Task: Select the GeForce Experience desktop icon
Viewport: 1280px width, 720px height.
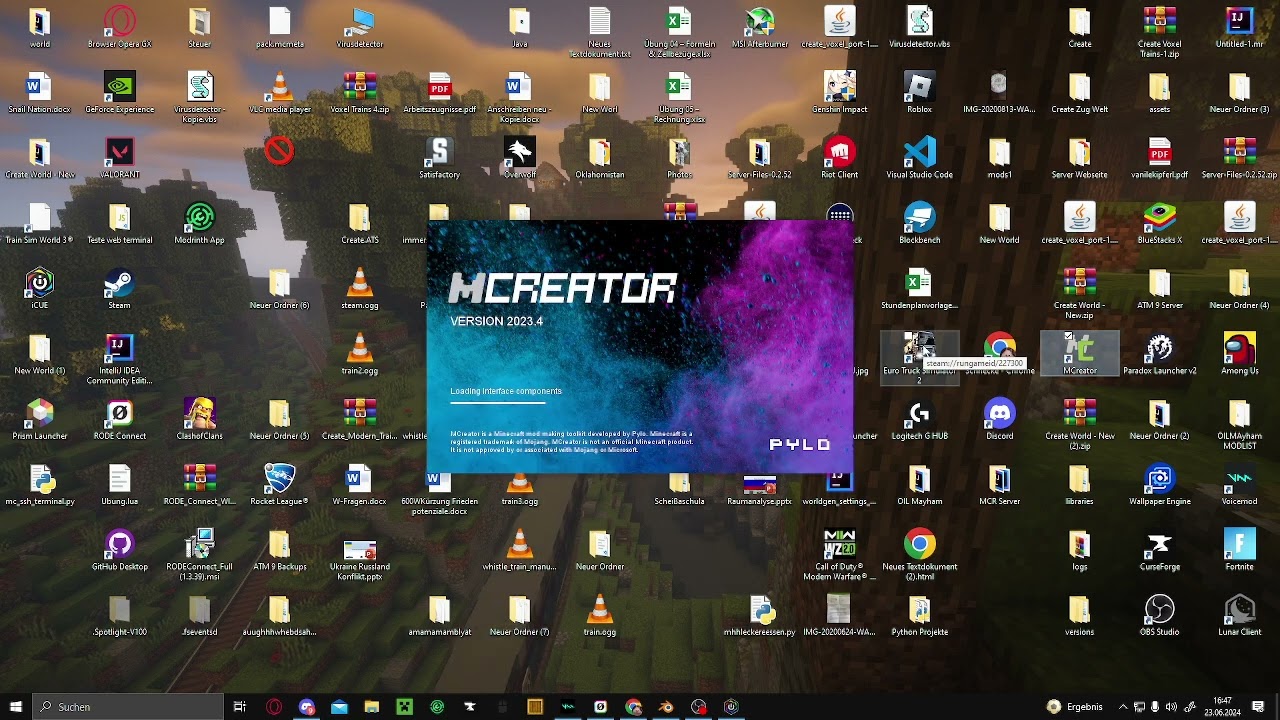Action: point(119,93)
